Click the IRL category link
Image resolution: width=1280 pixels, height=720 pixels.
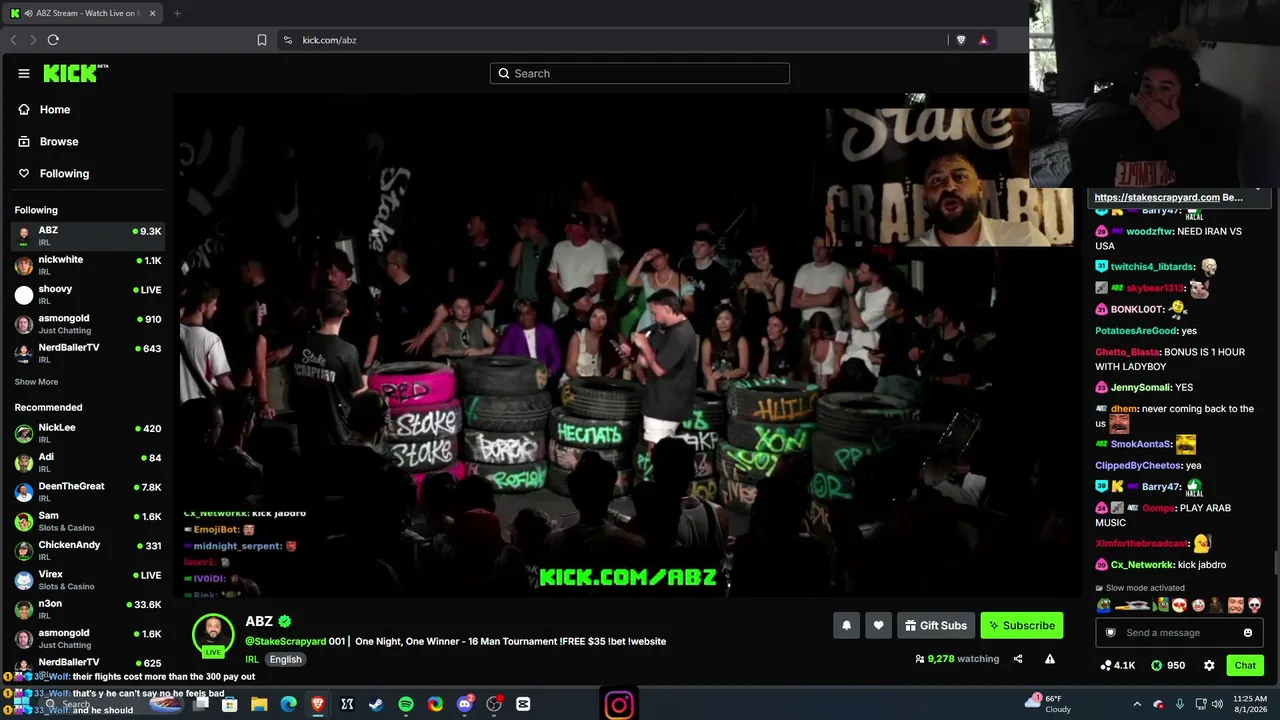[252, 659]
